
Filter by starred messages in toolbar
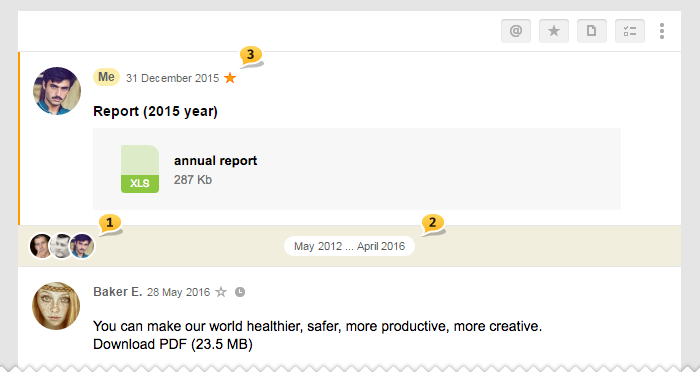click(554, 31)
